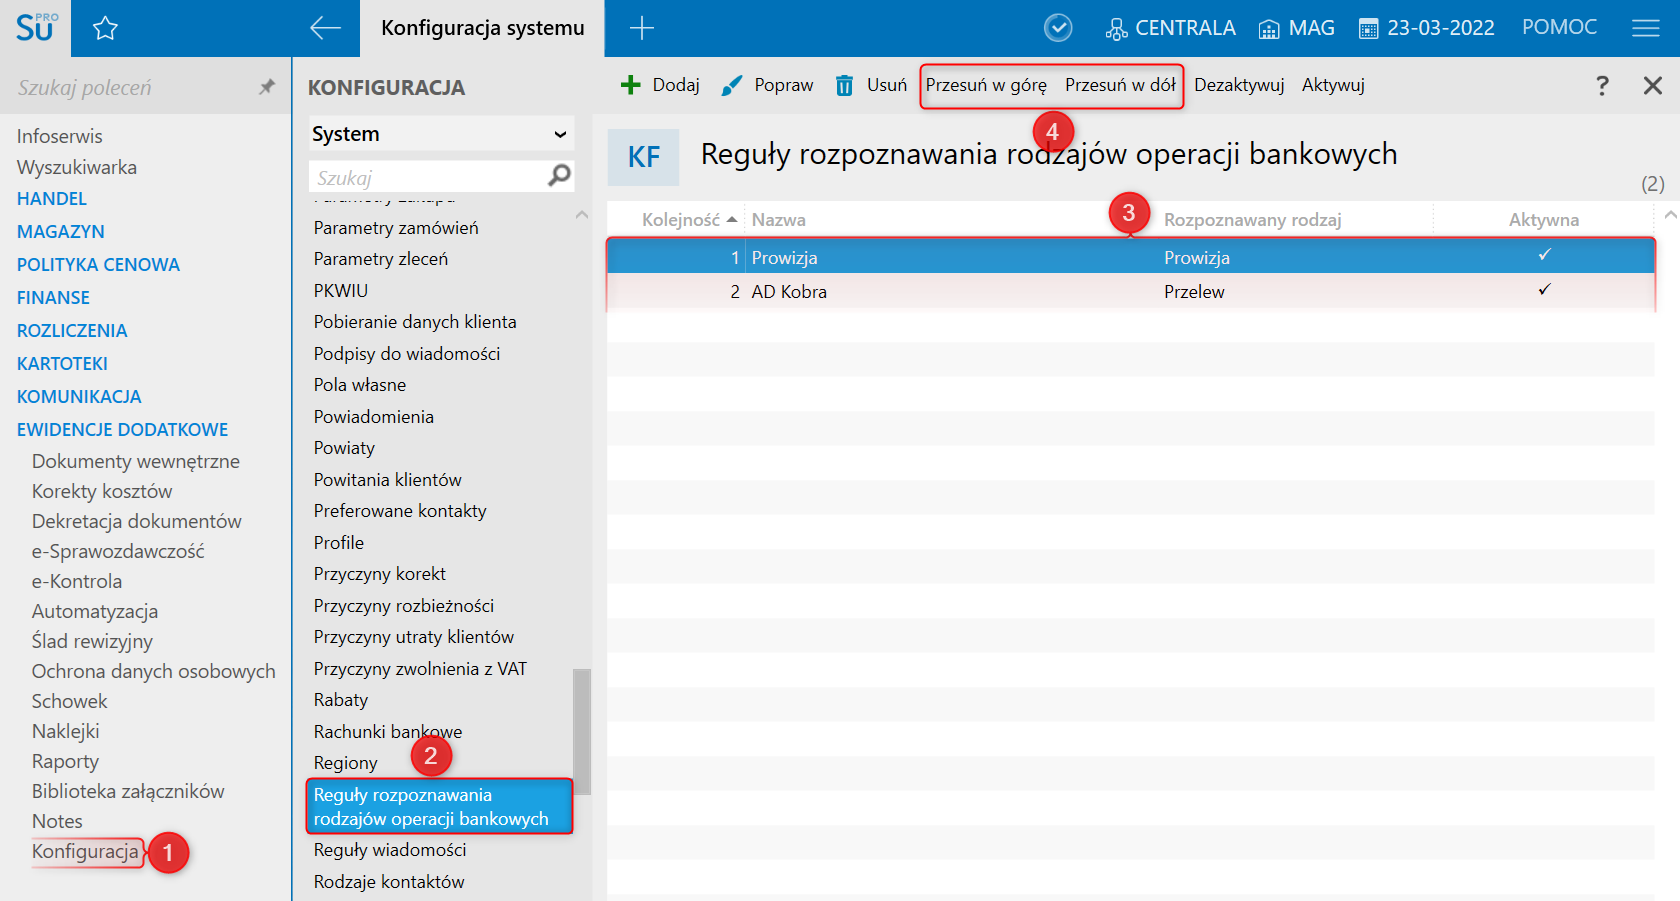Open Dokumenty wewnętrzne

(x=136, y=461)
